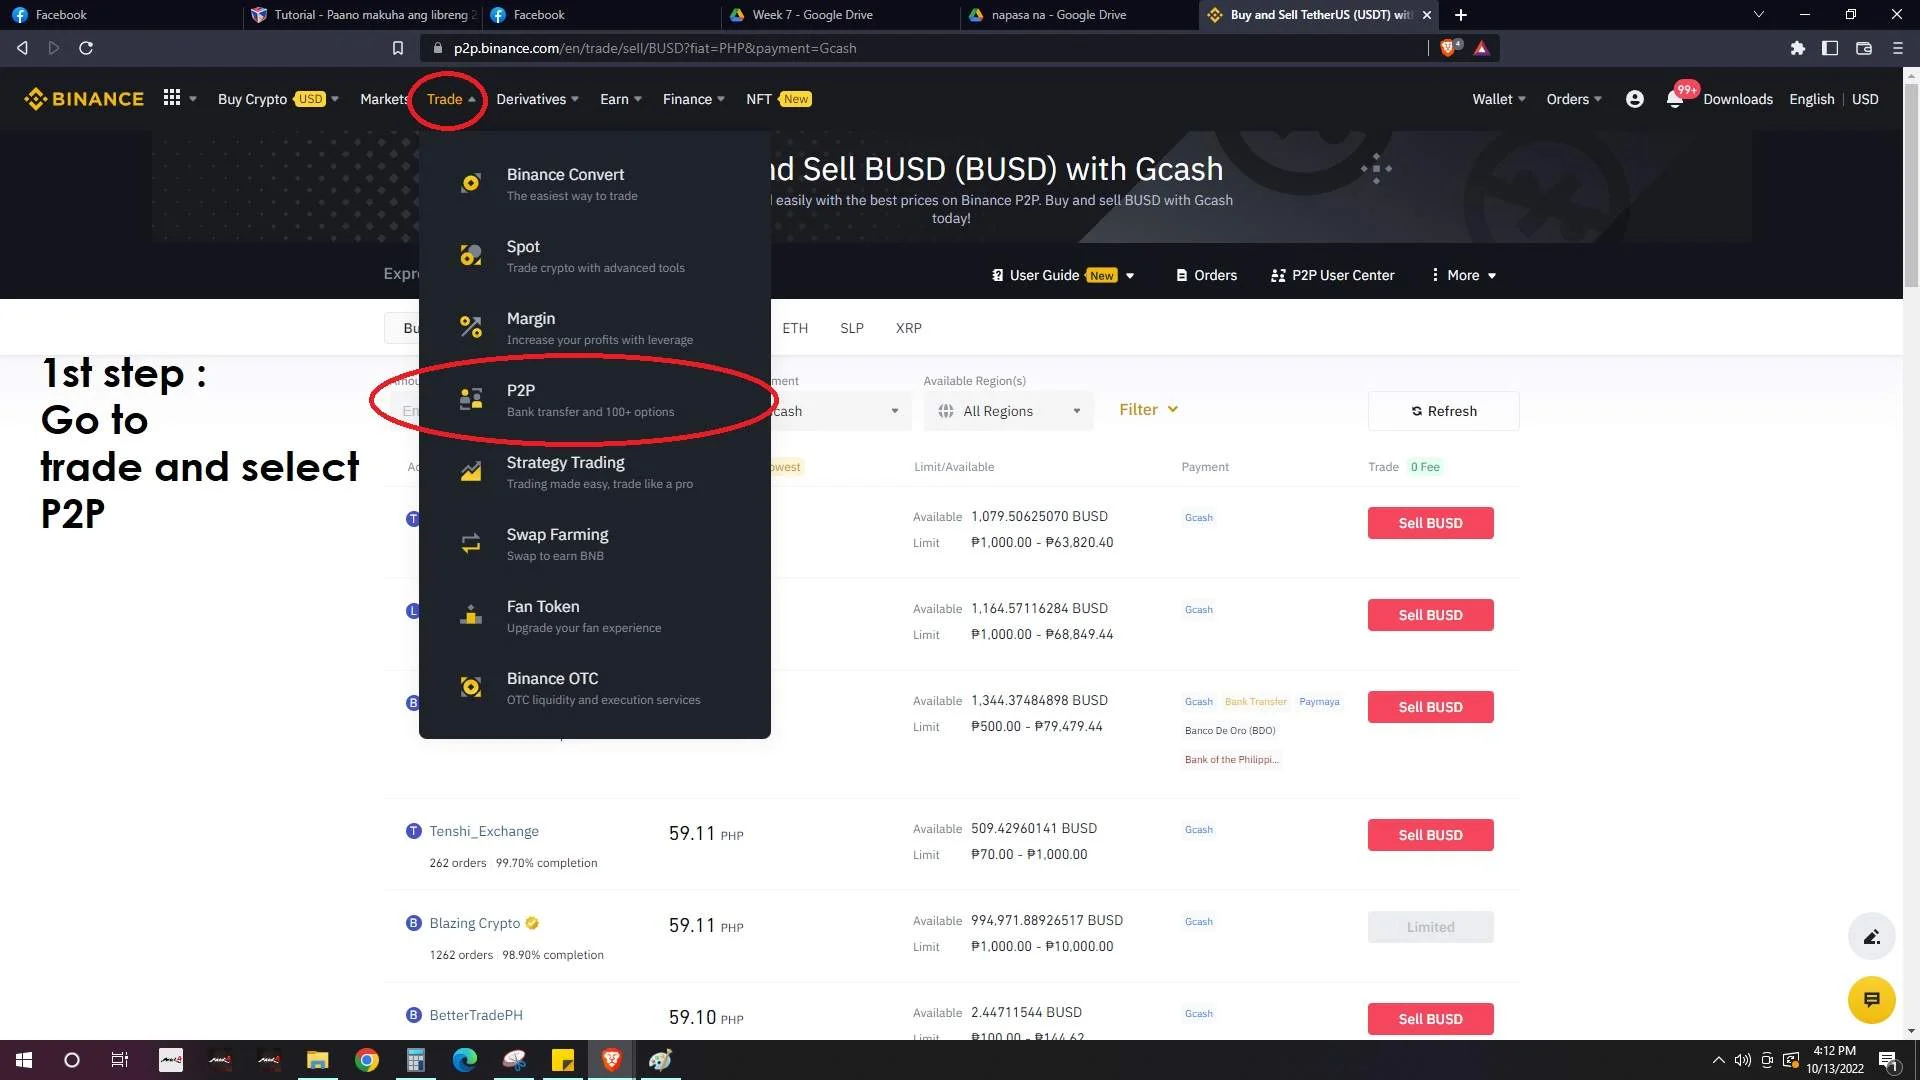Select P2P from Trade menu
1920x1080 pixels.
[595, 400]
